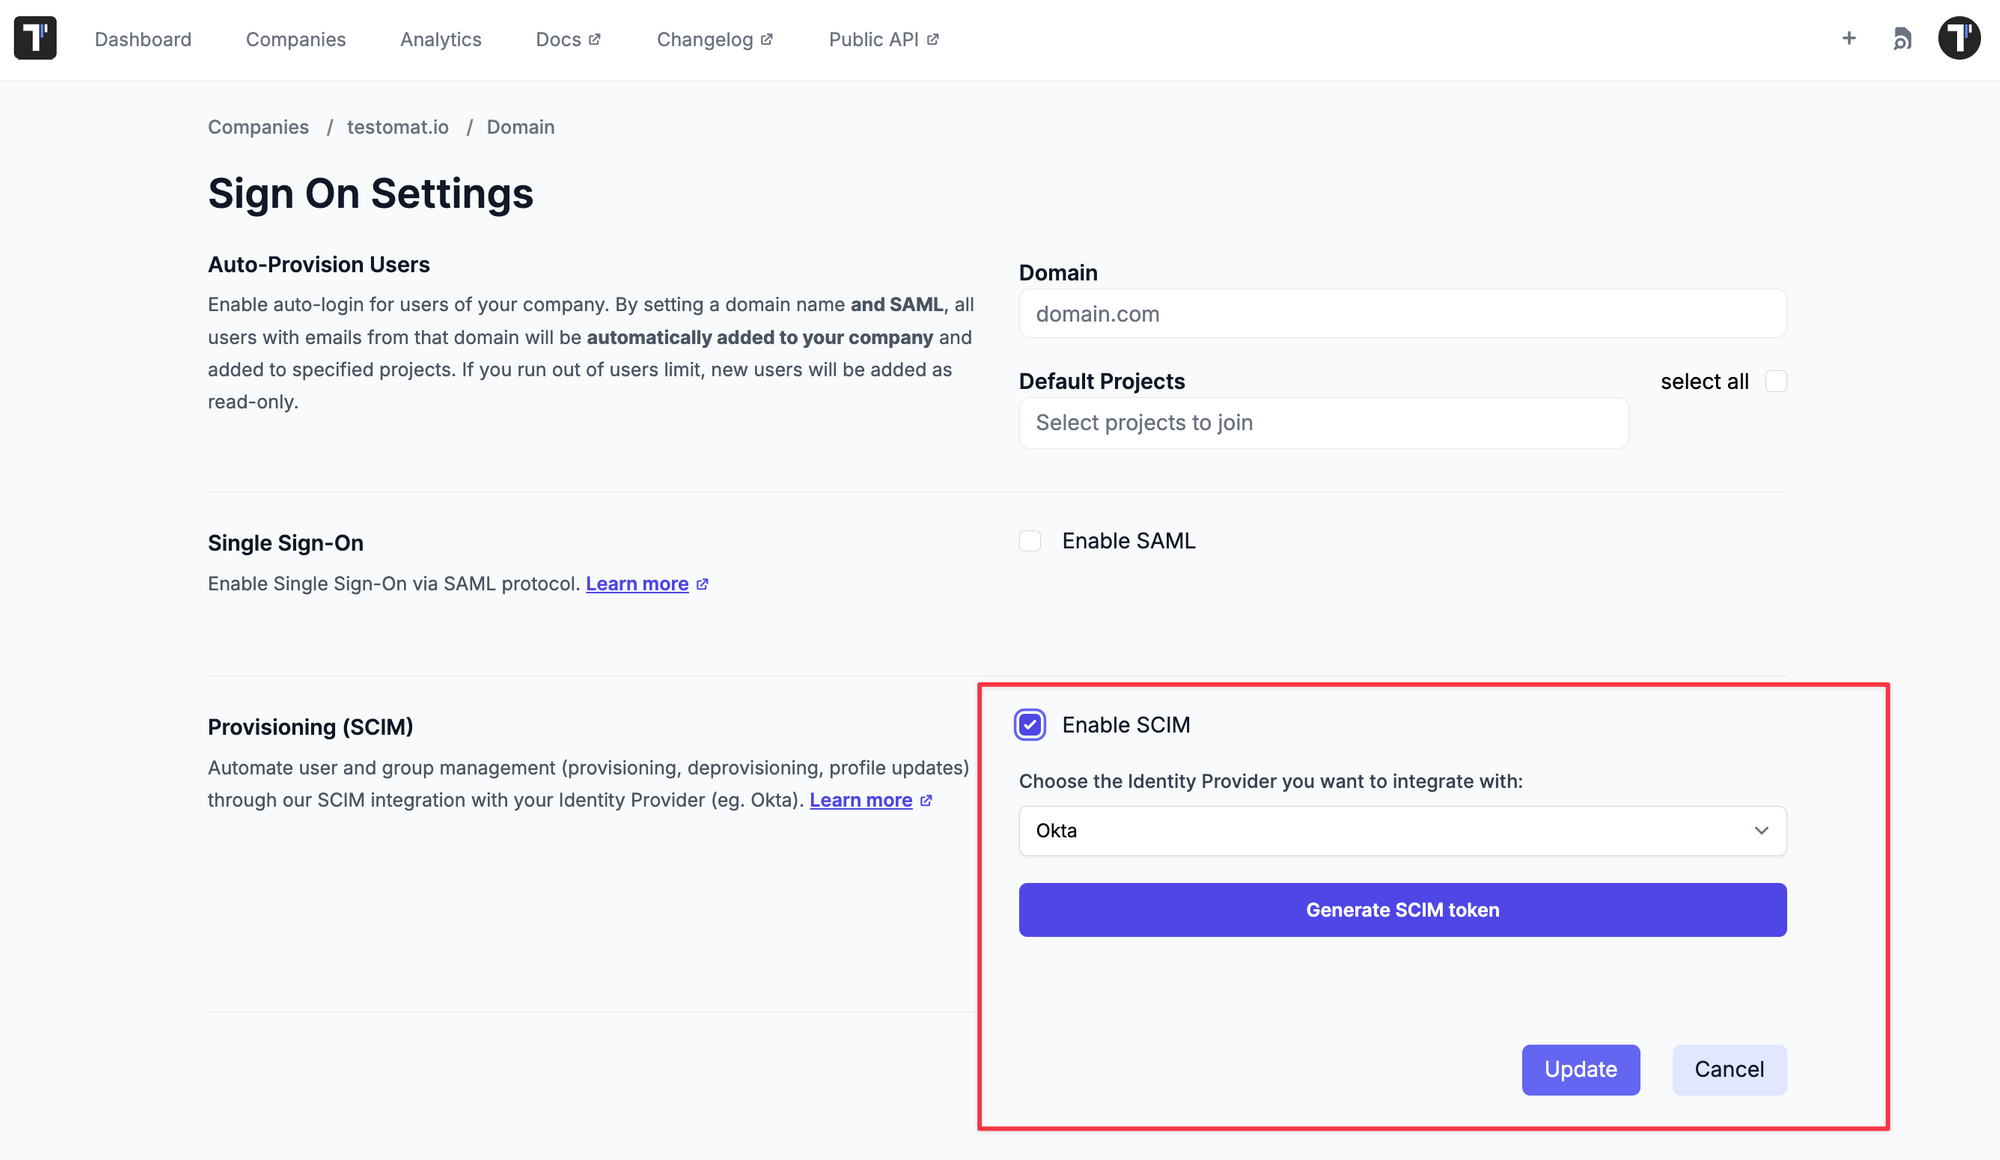Go to the Dashboard menu item

point(143,39)
